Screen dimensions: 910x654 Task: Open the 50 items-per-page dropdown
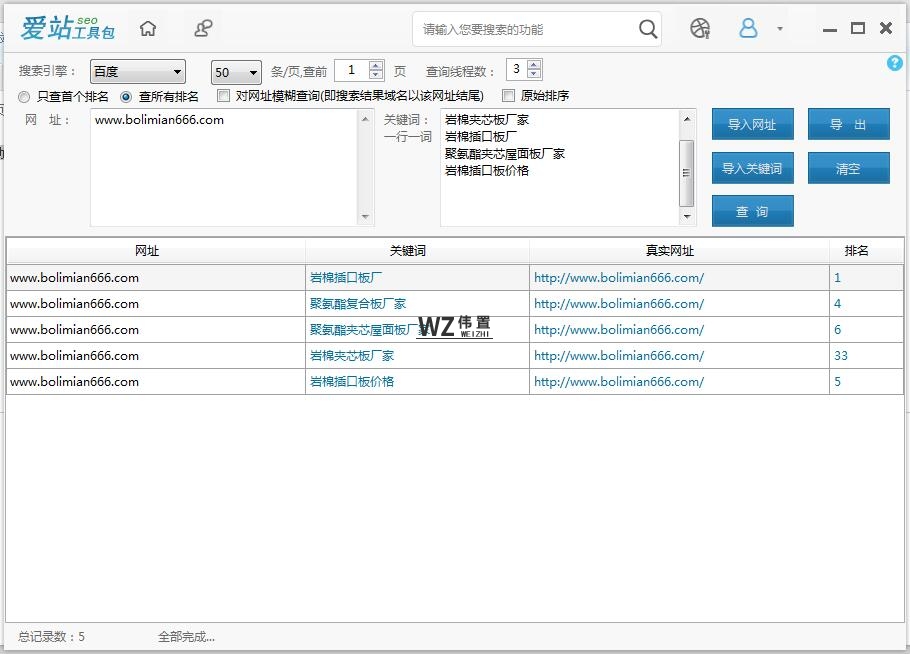tap(235, 72)
